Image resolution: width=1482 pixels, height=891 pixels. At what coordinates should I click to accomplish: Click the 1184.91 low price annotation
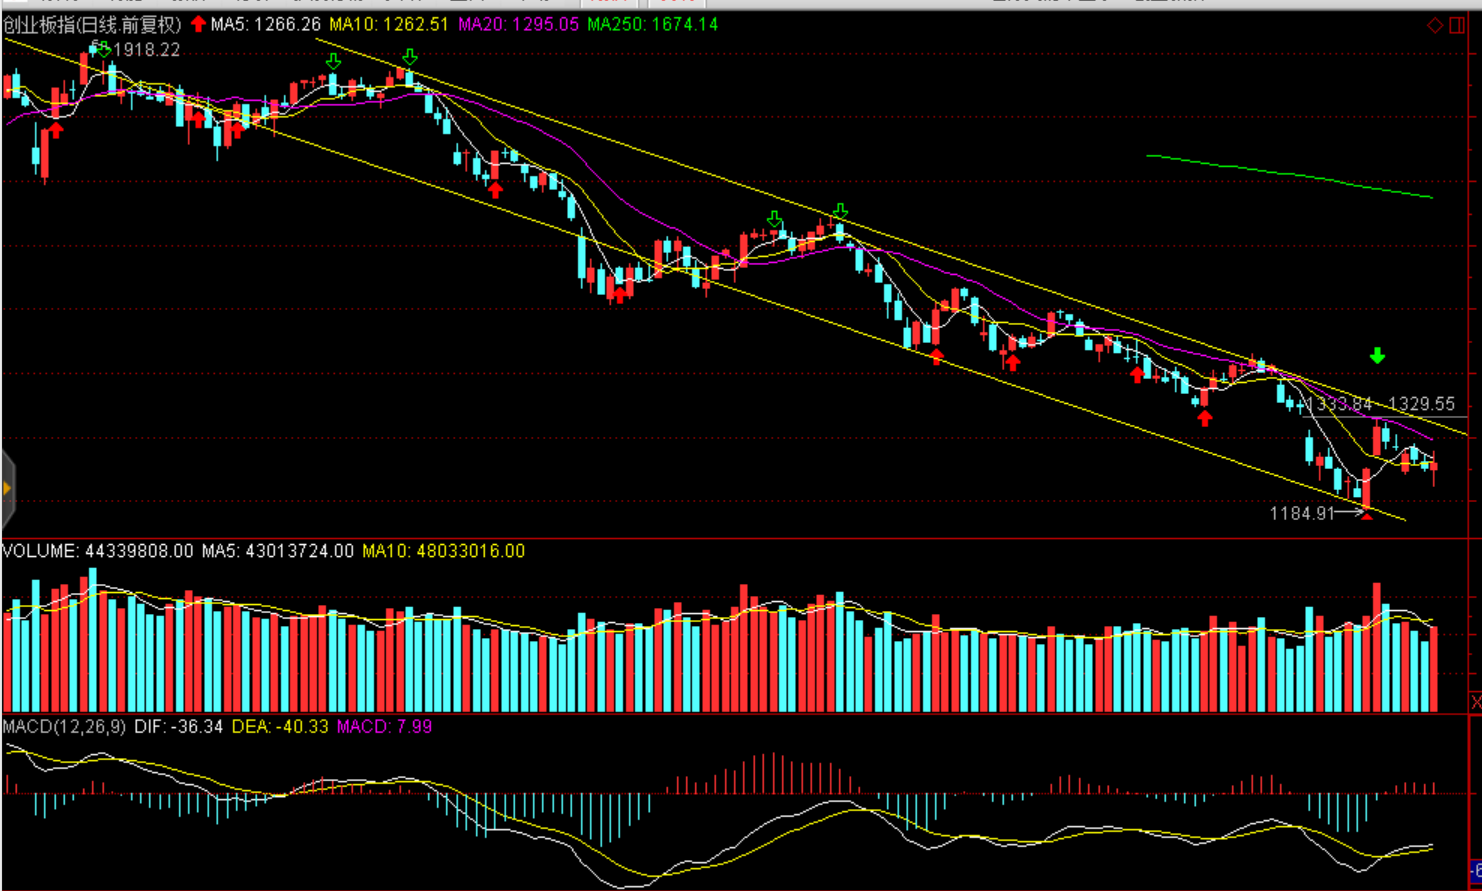(x=1302, y=513)
